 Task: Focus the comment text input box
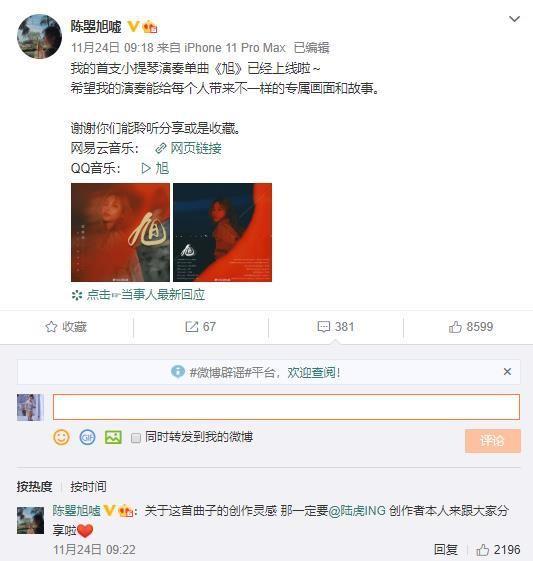coord(286,407)
